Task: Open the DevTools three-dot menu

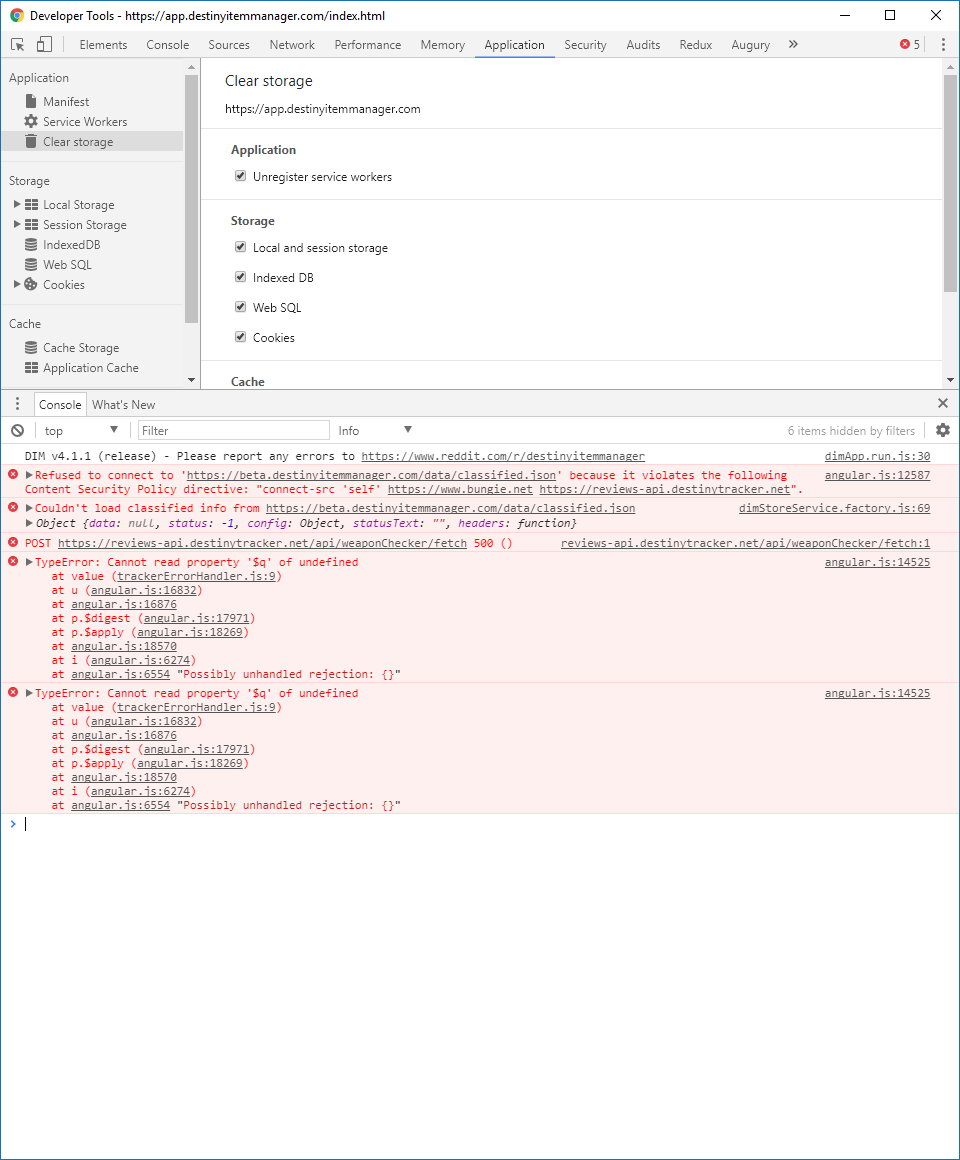Action: (x=943, y=44)
